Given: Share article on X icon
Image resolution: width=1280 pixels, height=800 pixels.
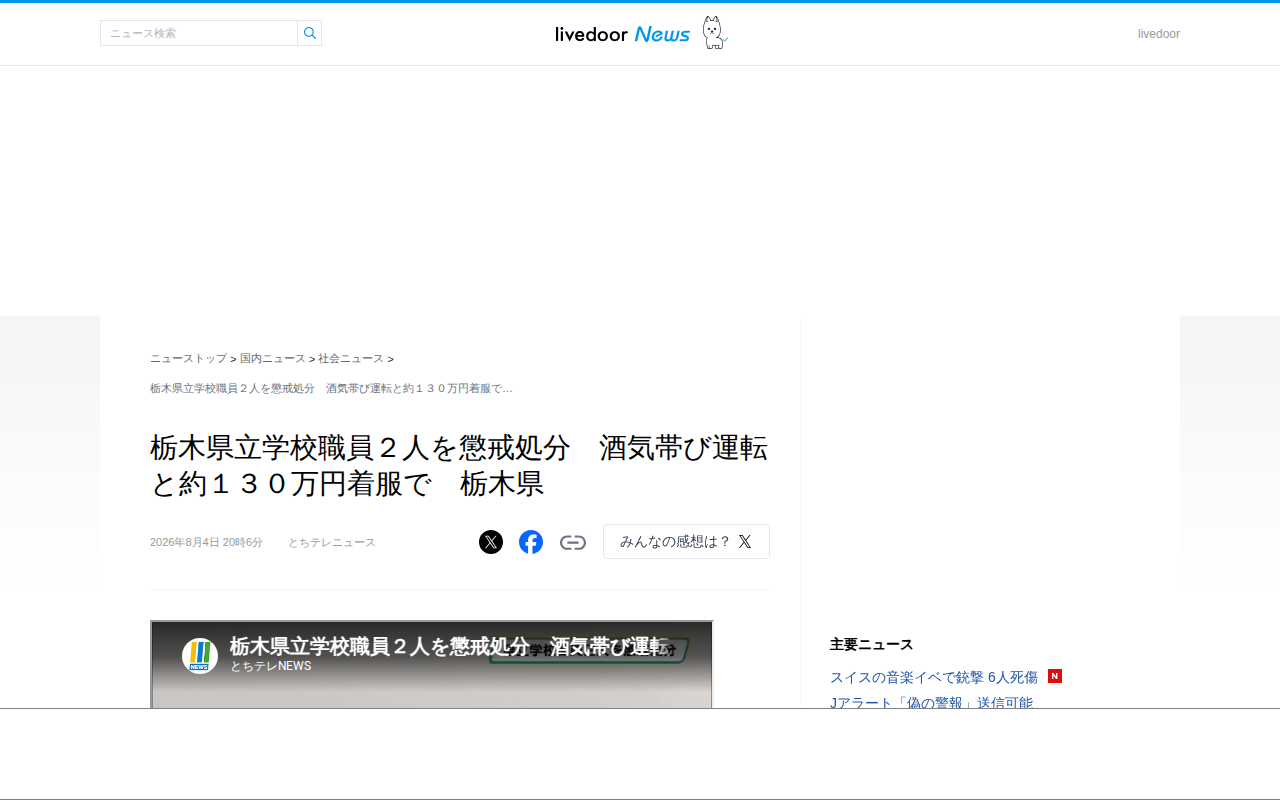Looking at the screenshot, I should coord(491,542).
